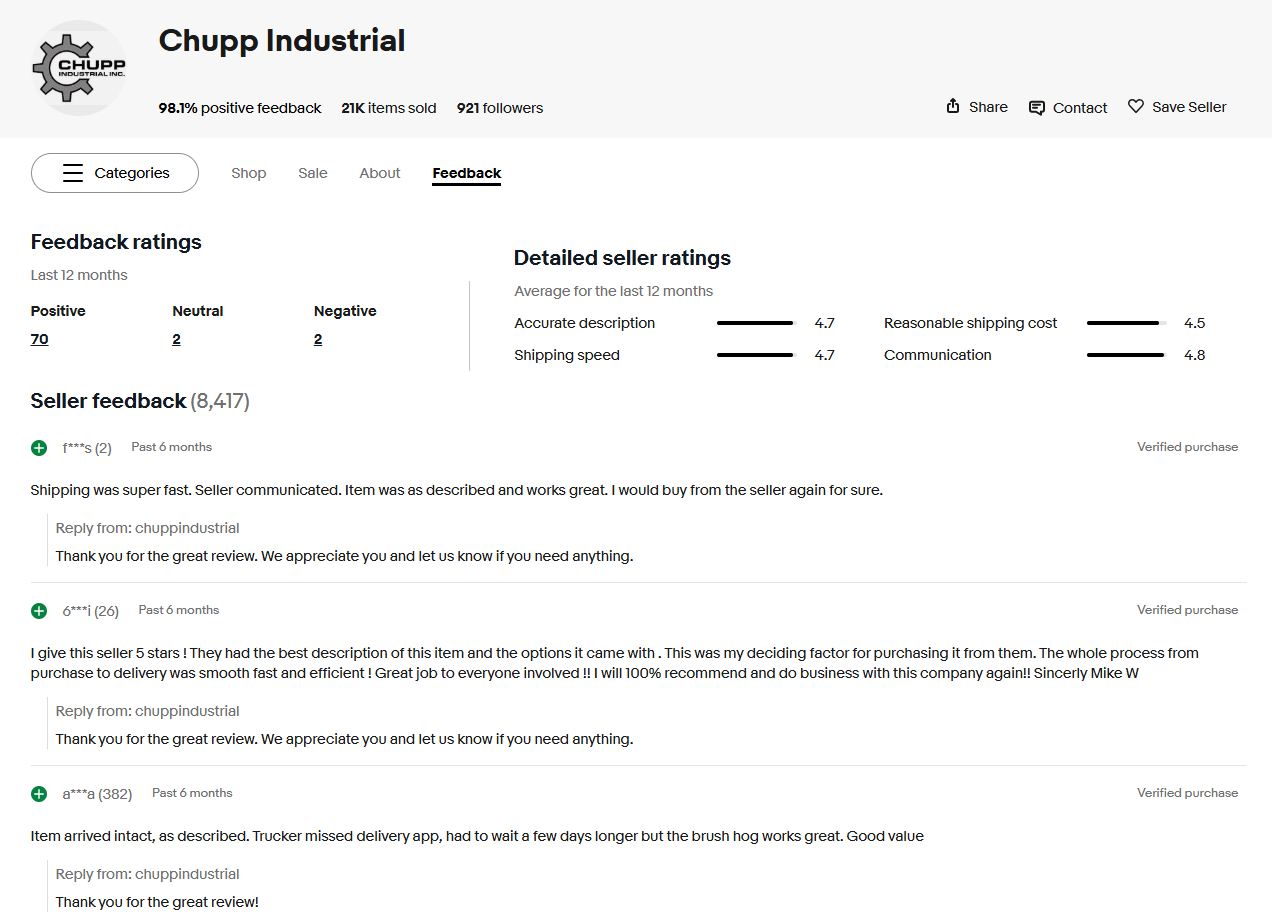Click the Chupp Industrial gear logo
Viewport: 1272px width, 924px height.
pyautogui.click(x=79, y=68)
